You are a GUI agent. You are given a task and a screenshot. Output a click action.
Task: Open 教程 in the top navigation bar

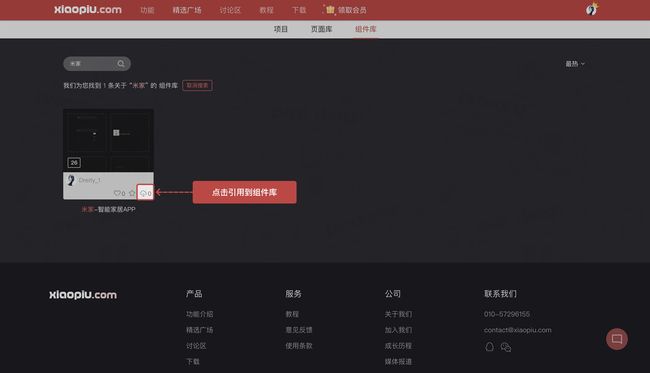pos(267,10)
